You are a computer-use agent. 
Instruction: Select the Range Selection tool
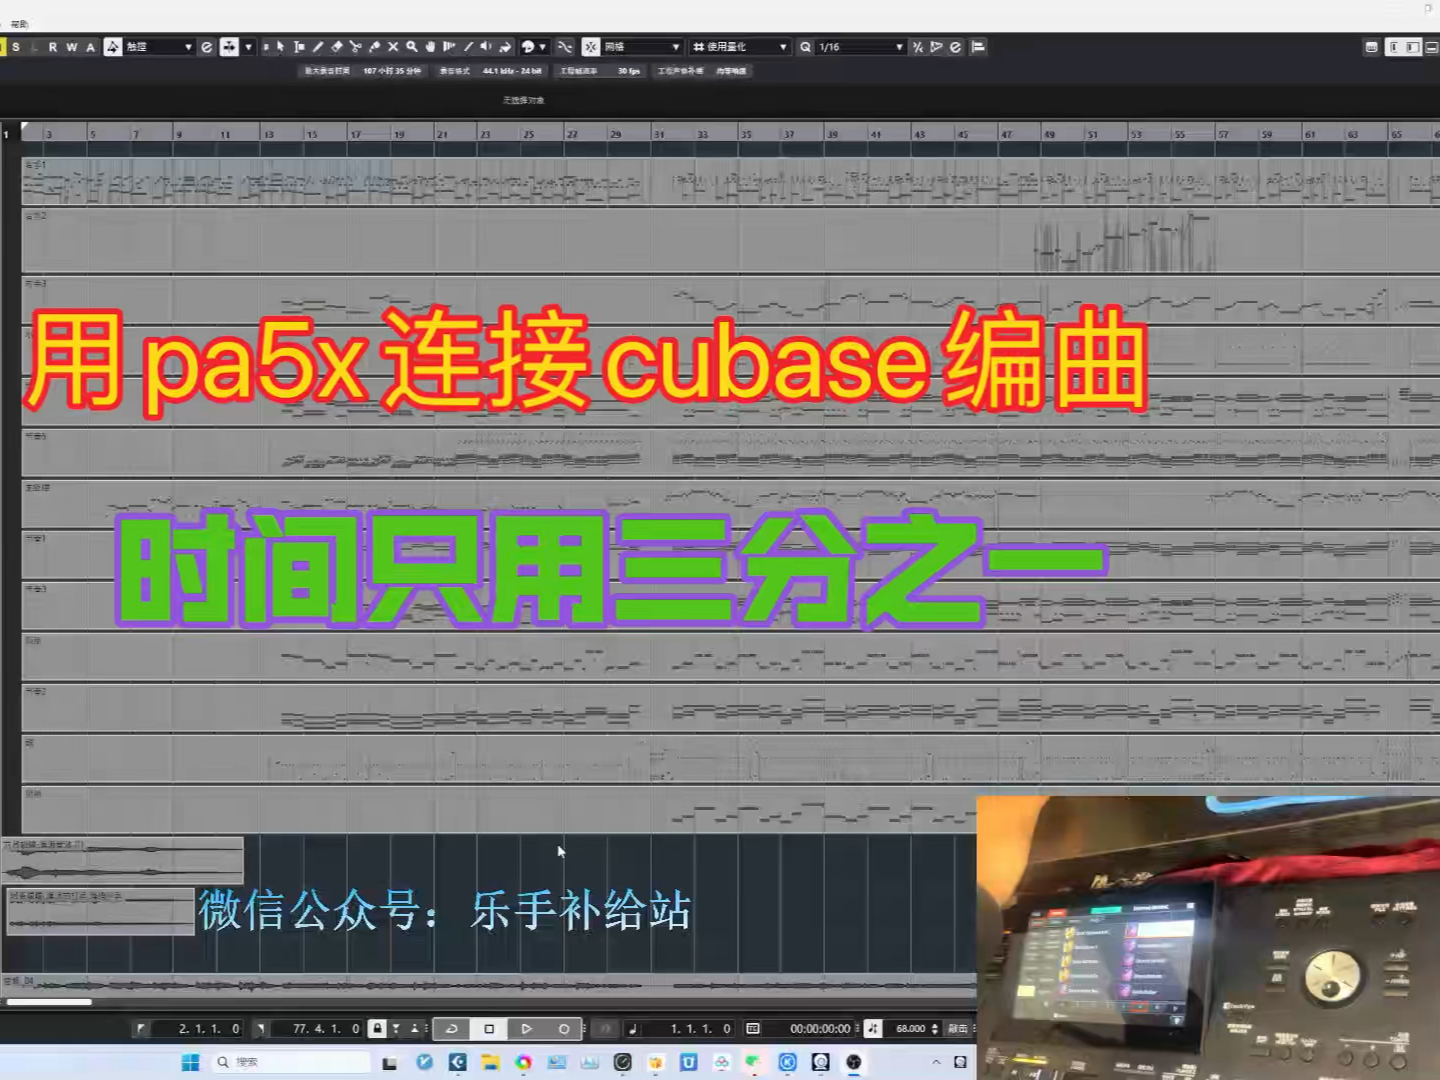[299, 47]
